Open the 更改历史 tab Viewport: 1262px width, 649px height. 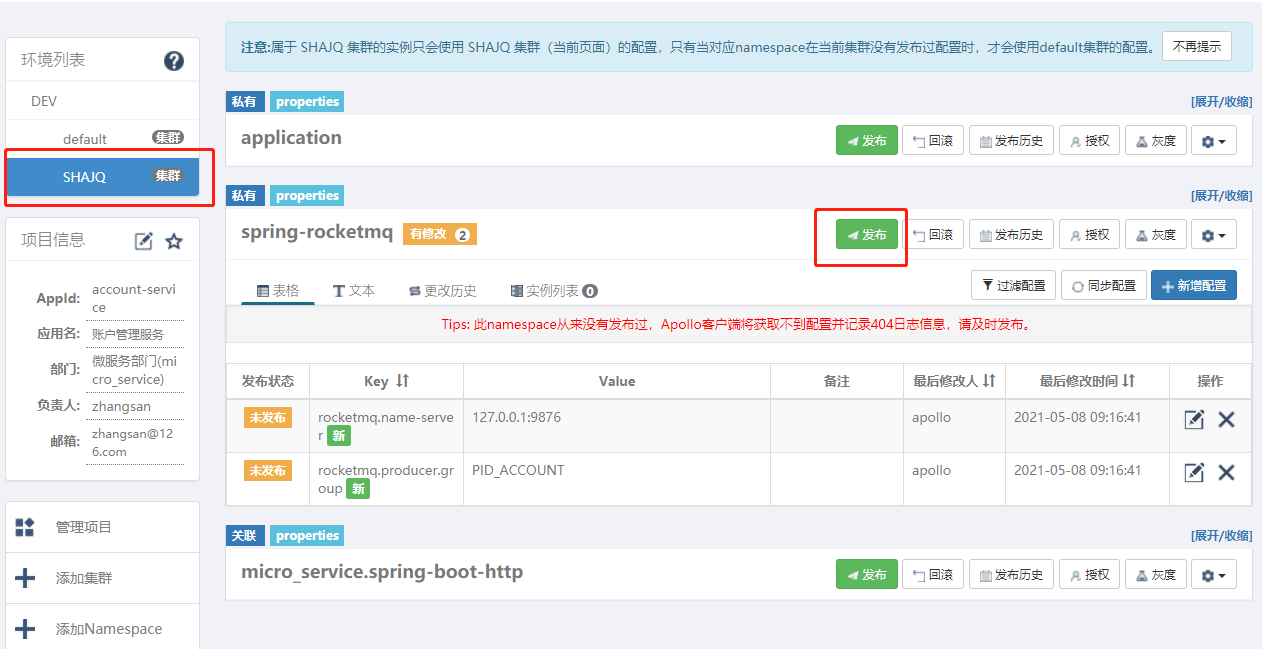442,290
